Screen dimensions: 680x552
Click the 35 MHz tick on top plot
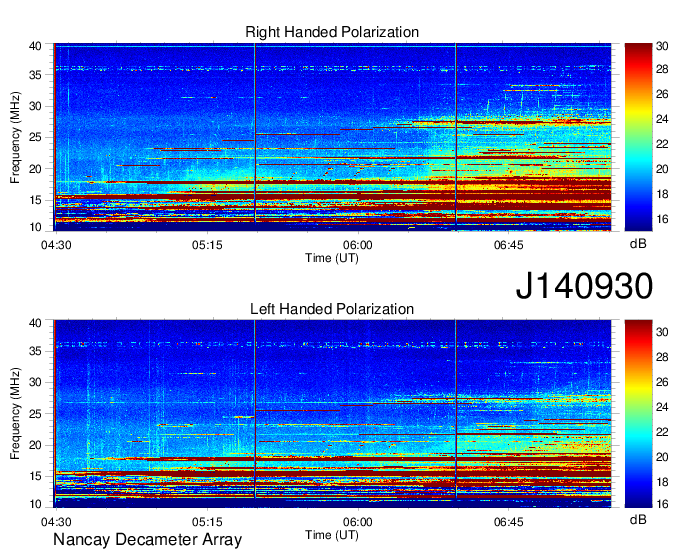tap(35, 75)
